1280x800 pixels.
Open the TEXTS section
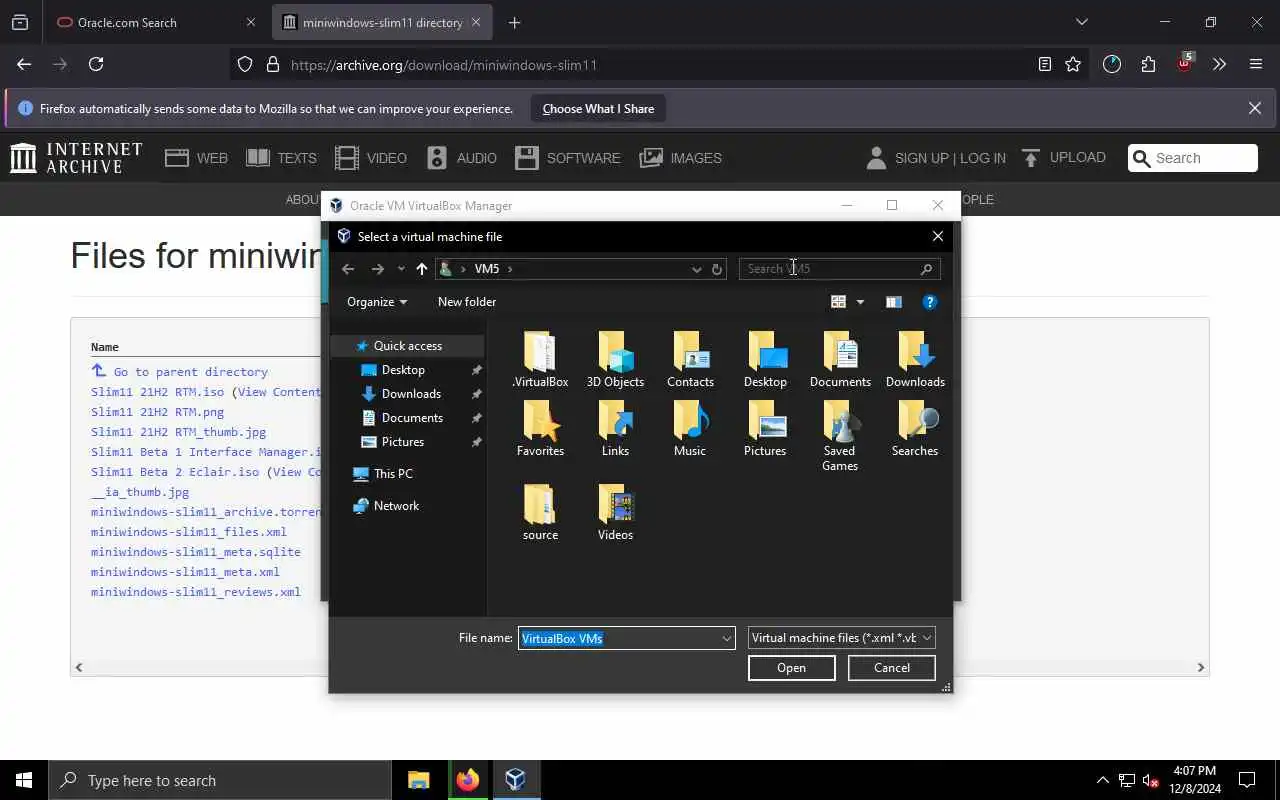point(281,158)
